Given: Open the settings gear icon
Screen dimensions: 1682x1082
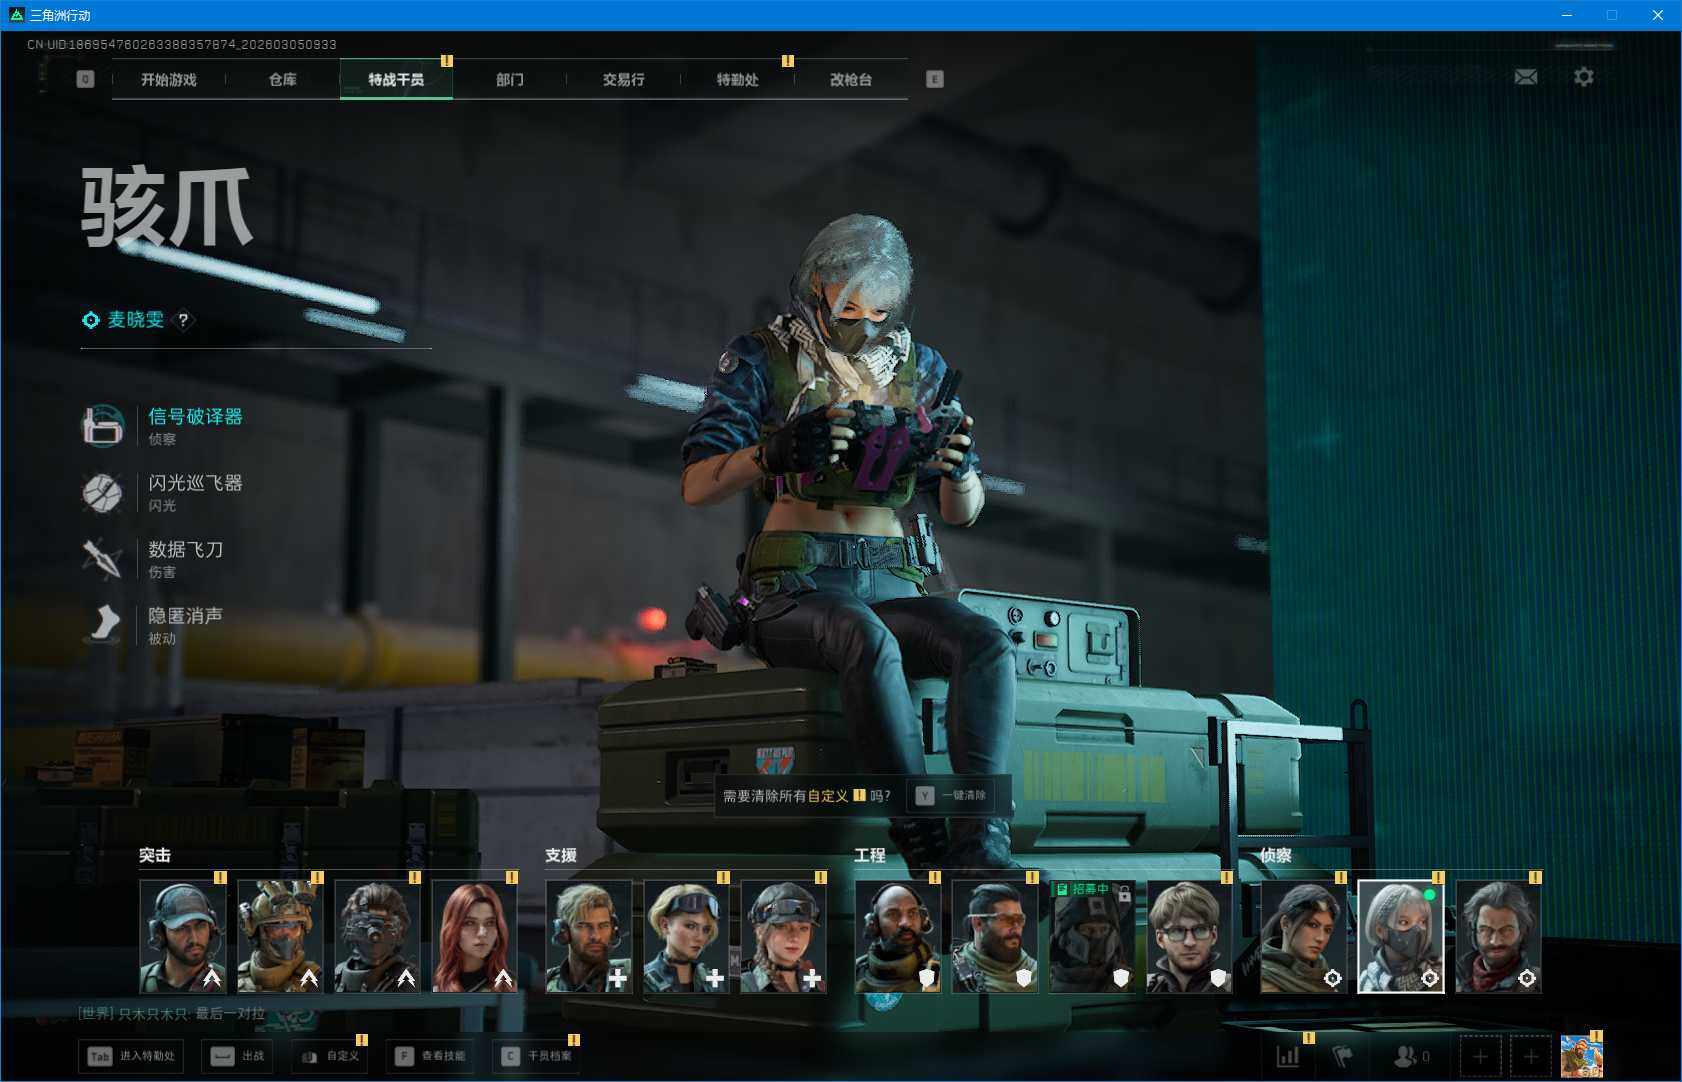Looking at the screenshot, I should 1584,77.
